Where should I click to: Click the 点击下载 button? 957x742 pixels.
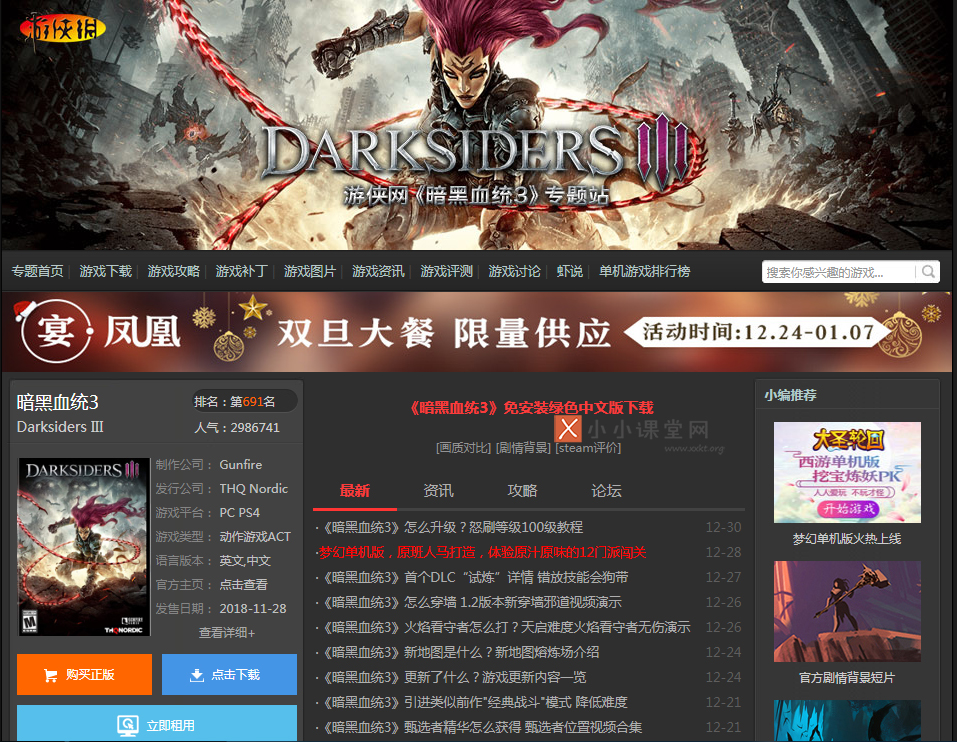pyautogui.click(x=229, y=674)
